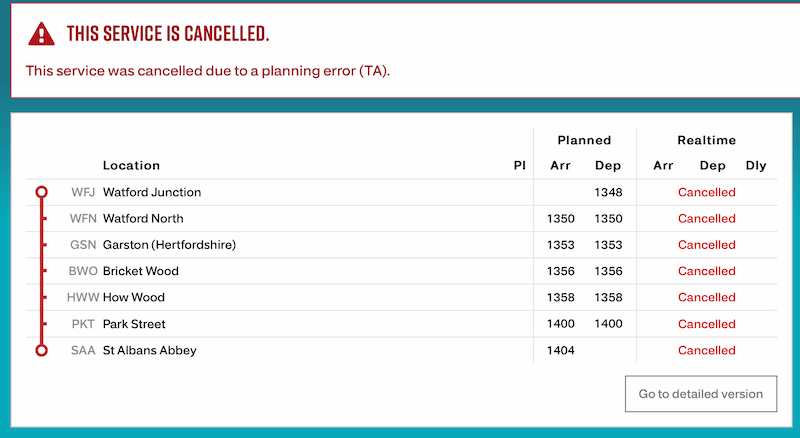This screenshot has width=800, height=438.
Task: Select the Watford North station name
Action: pyautogui.click(x=143, y=218)
